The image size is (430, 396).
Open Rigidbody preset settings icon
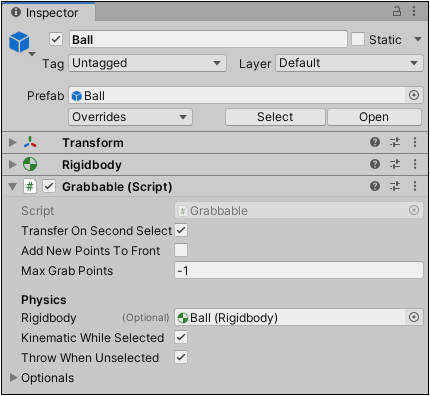(395, 164)
